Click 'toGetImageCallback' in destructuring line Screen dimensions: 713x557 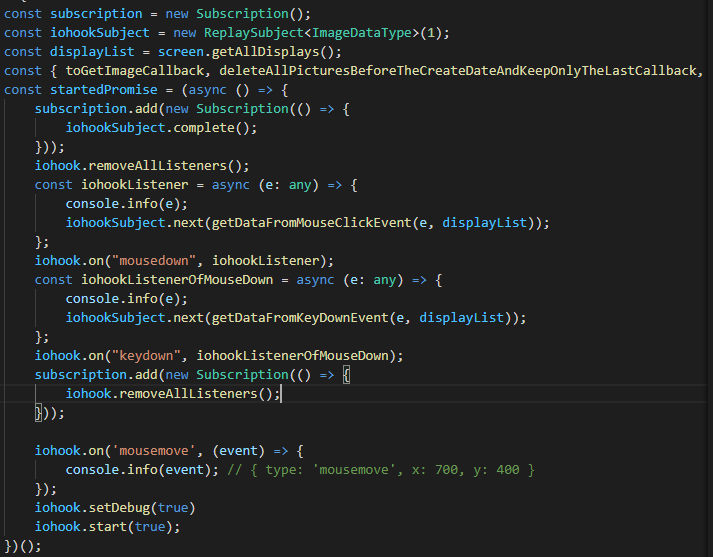point(135,71)
